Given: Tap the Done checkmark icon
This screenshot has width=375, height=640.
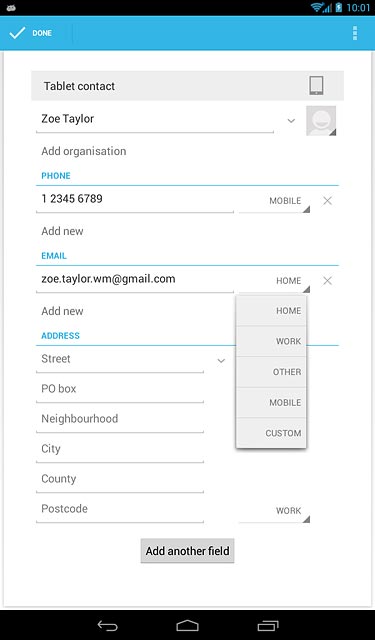Looking at the screenshot, I should pos(17,33).
